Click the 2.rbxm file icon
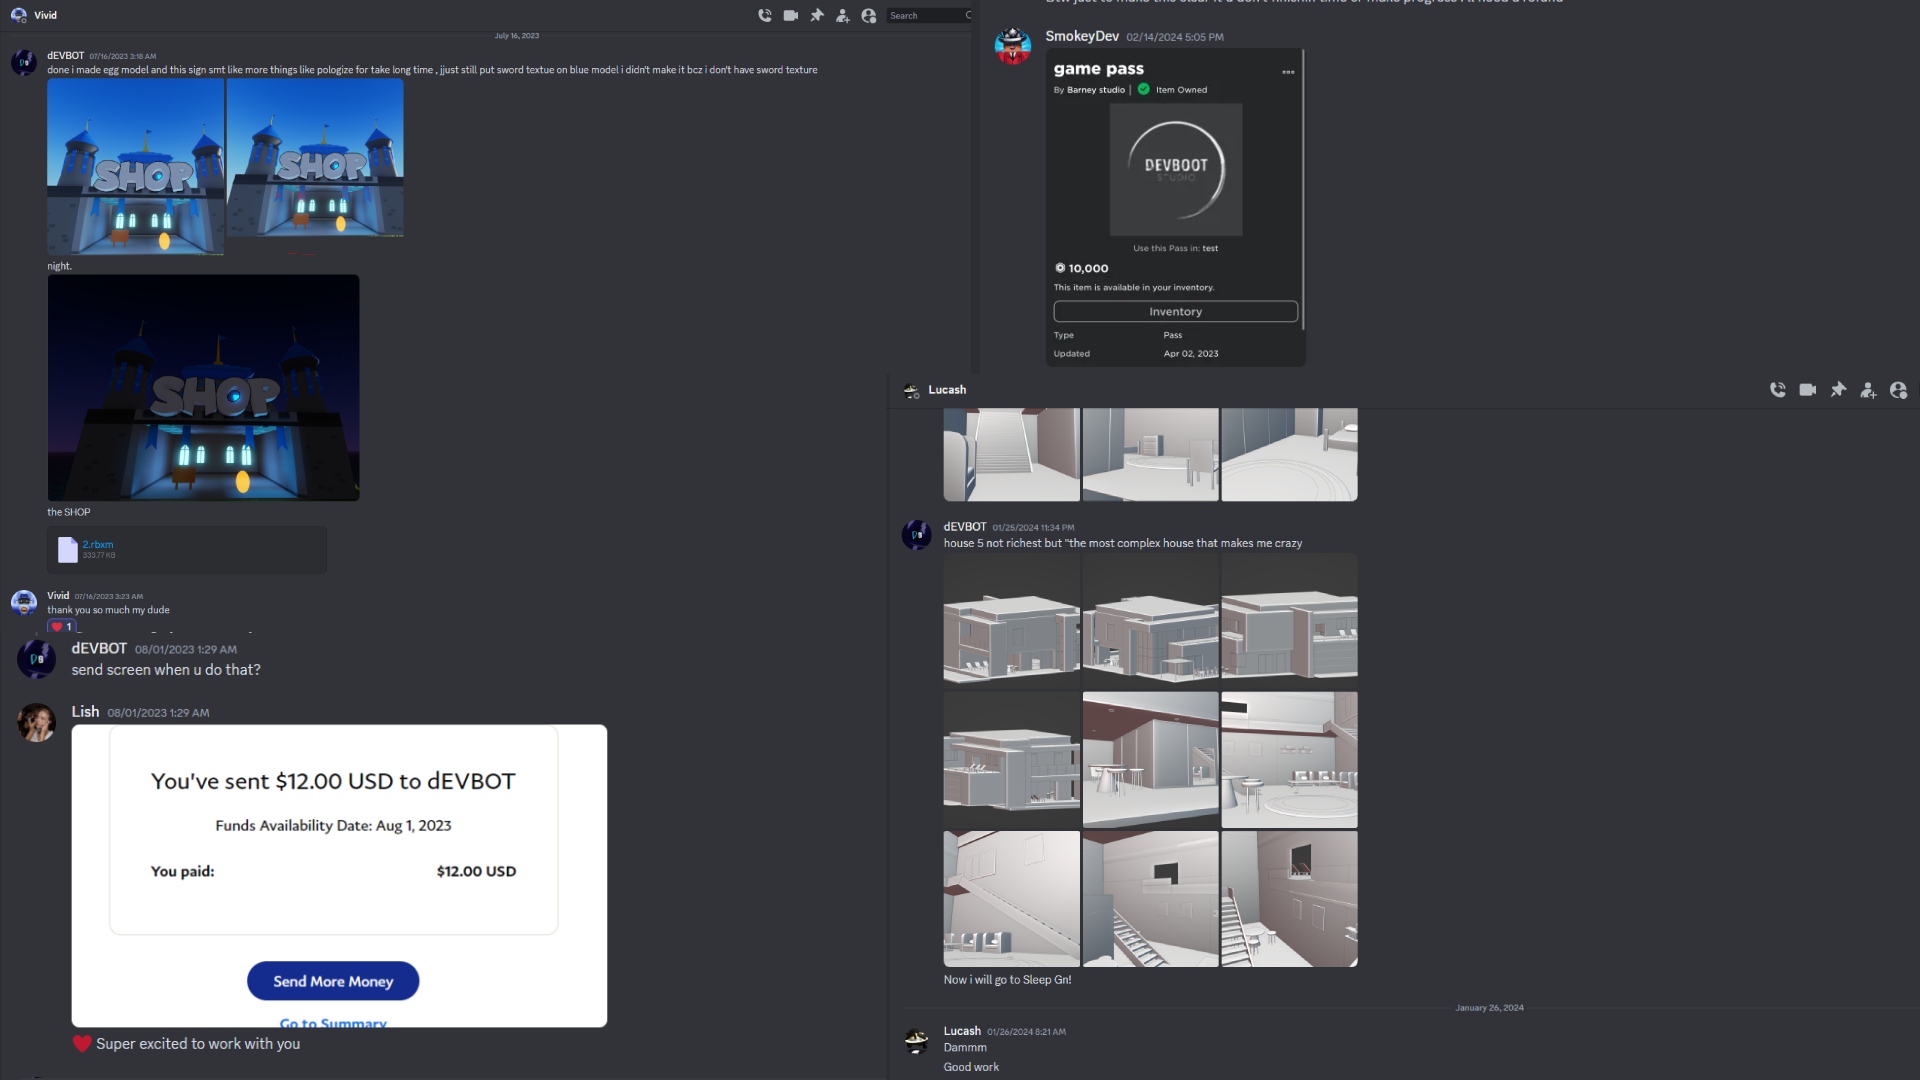Viewport: 1920px width, 1080px height. coord(67,550)
